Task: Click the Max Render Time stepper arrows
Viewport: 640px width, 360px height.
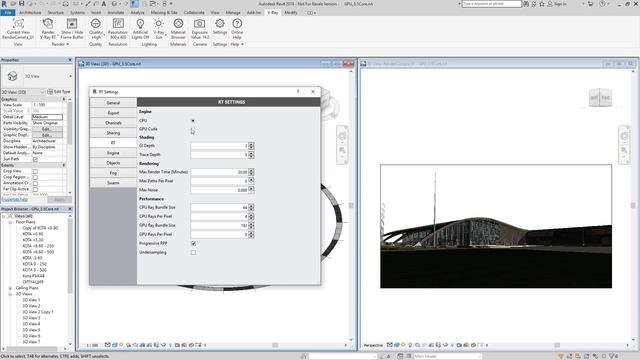Action: point(251,172)
